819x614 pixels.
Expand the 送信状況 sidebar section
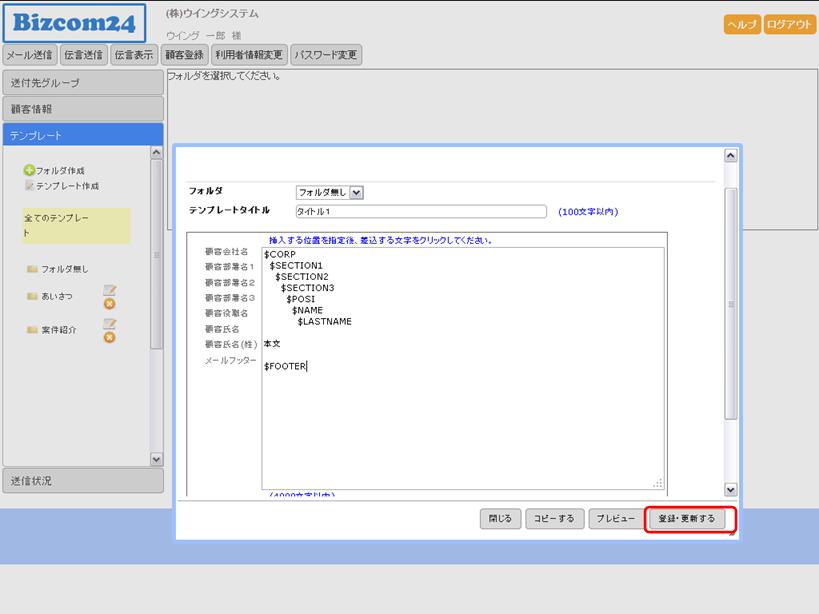[x=82, y=481]
